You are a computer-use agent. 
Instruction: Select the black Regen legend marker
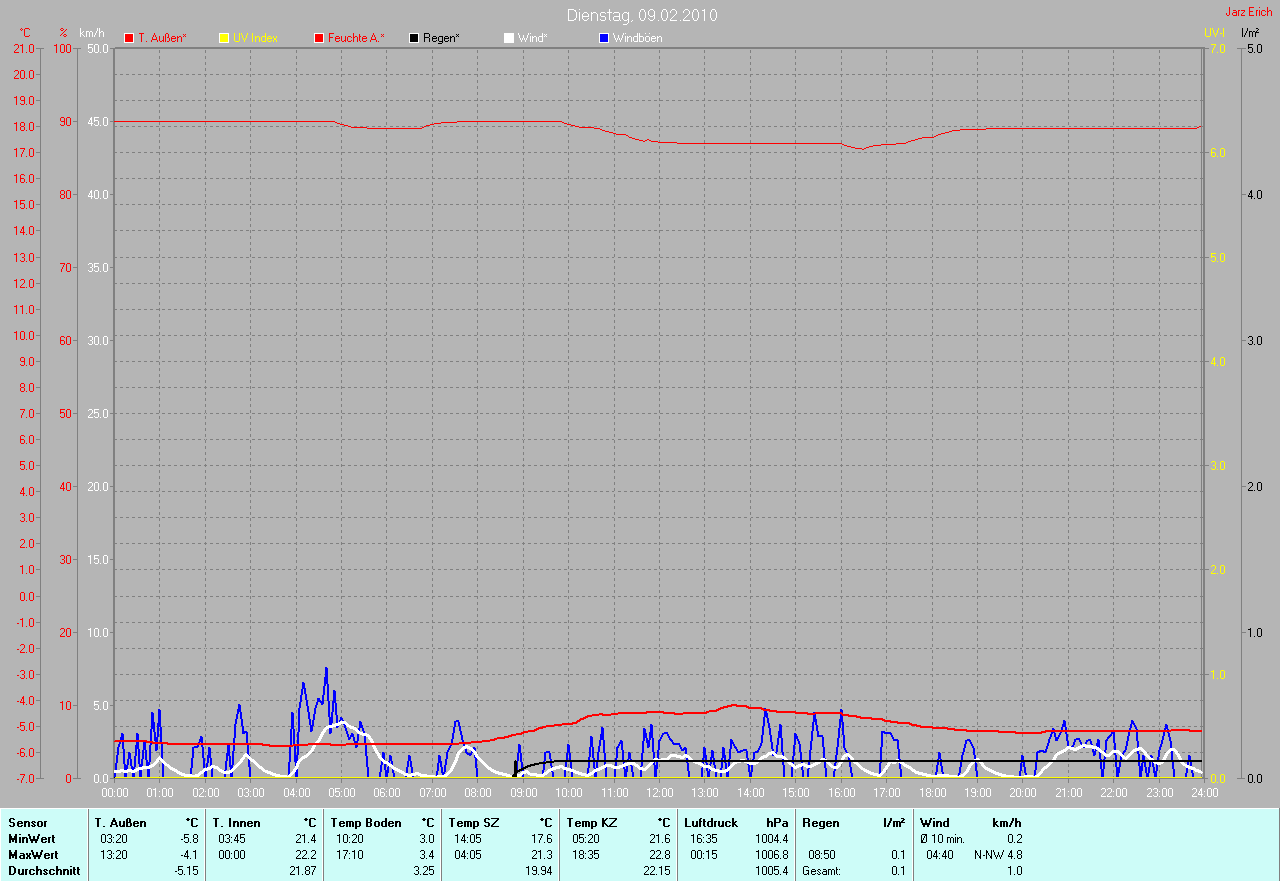coord(415,38)
